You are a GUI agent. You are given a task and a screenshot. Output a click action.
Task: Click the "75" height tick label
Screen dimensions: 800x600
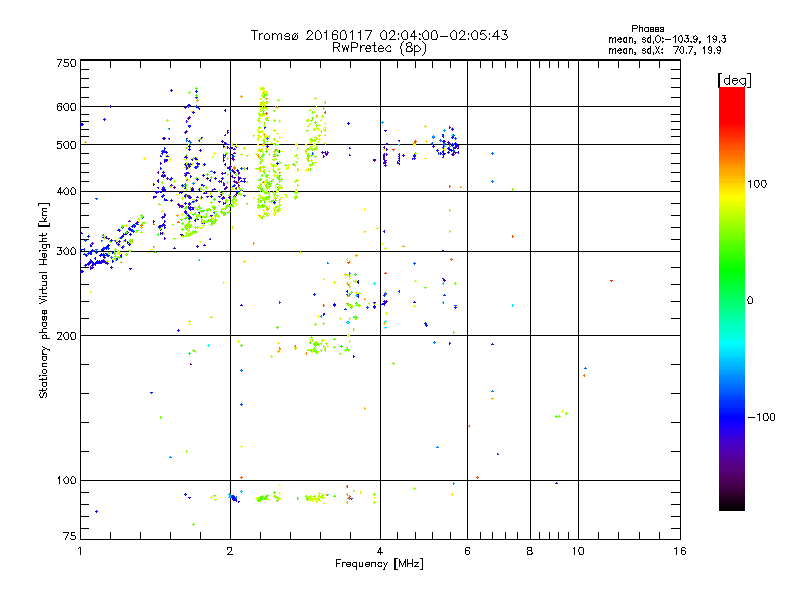[70, 536]
